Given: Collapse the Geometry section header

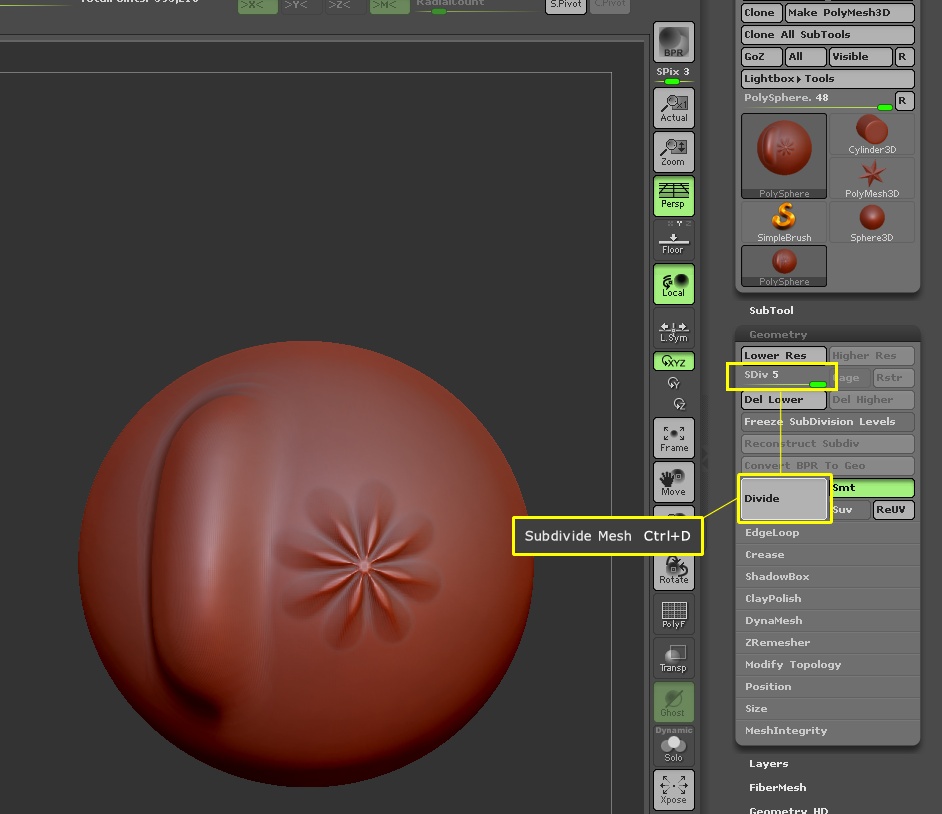Looking at the screenshot, I should click(x=828, y=335).
